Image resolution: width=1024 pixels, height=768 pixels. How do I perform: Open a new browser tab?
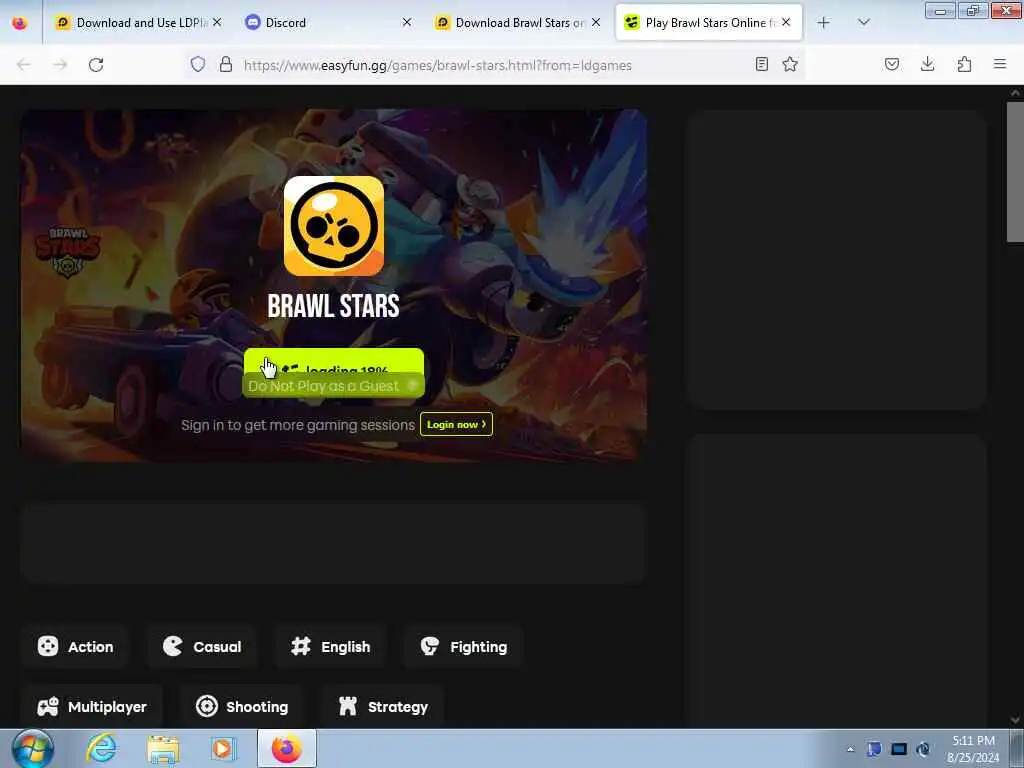824,22
